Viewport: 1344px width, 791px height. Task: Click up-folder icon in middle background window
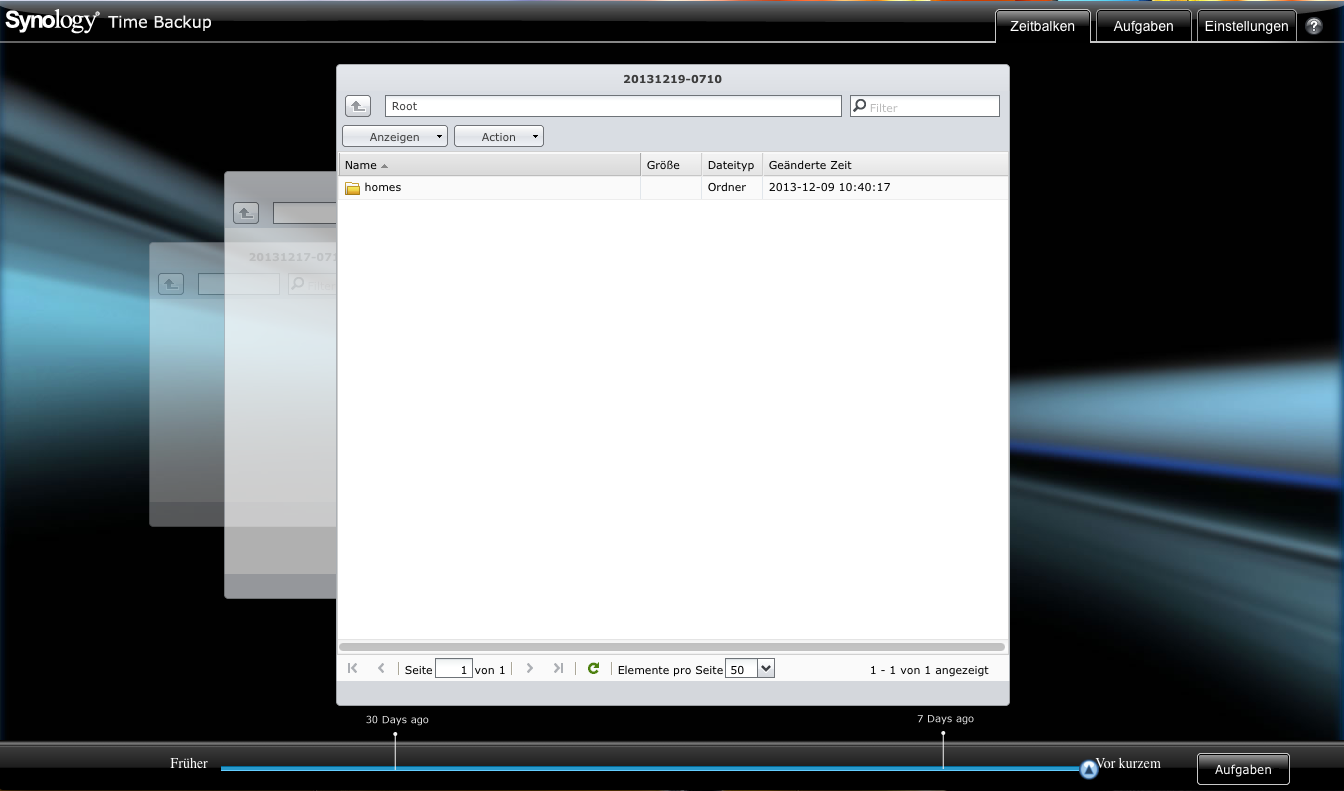(x=246, y=213)
